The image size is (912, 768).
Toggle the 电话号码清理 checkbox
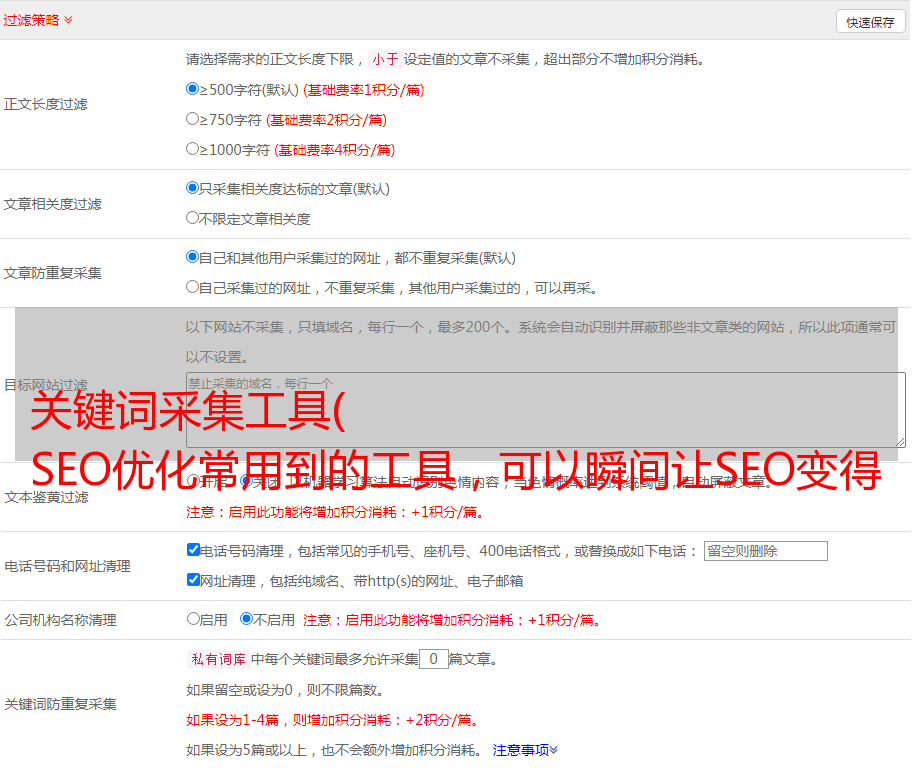tap(194, 550)
